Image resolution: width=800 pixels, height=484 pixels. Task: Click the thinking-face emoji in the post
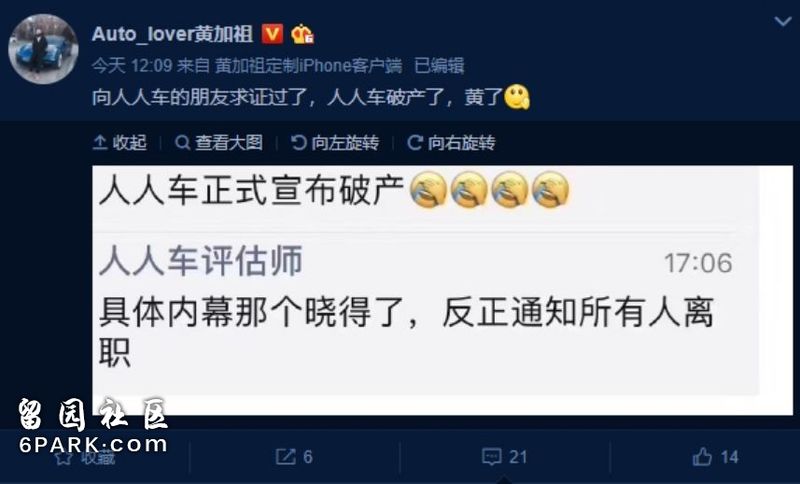[517, 97]
